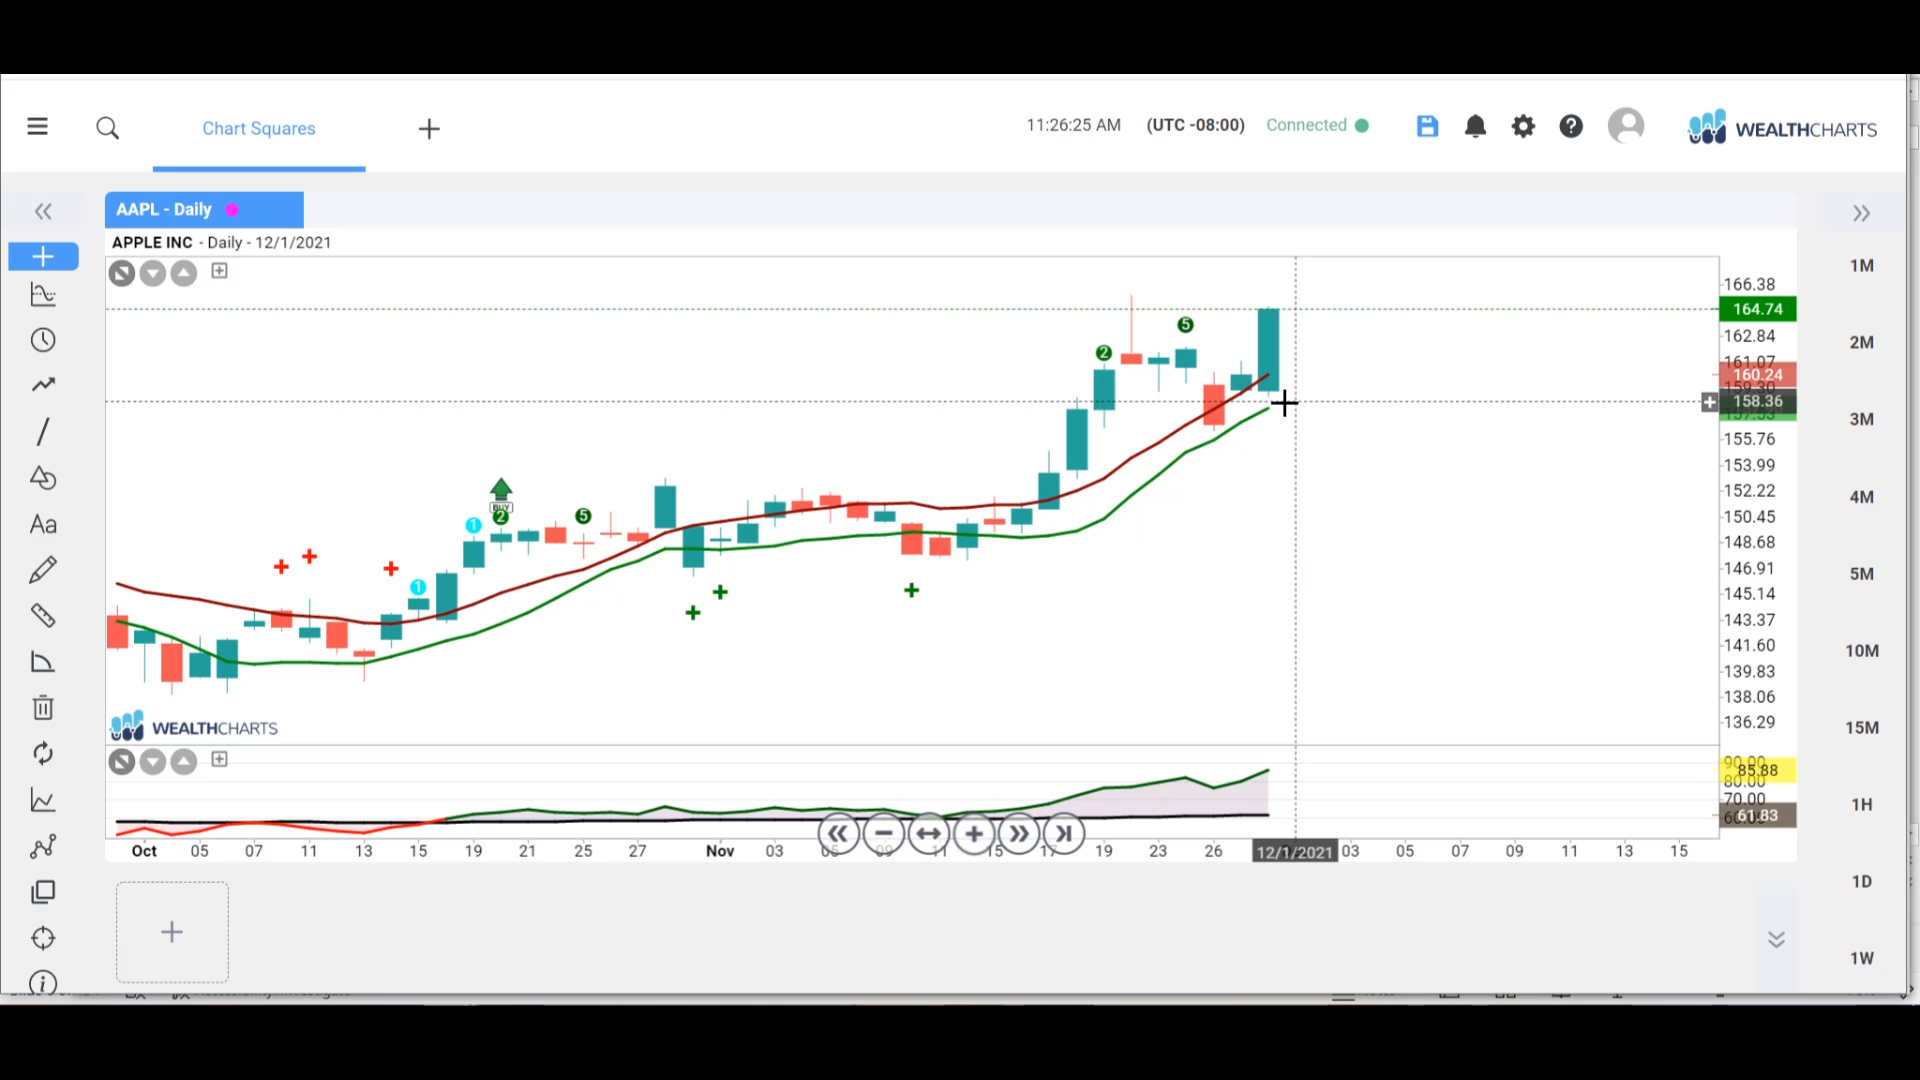Select the ruler measure tool
This screenshot has height=1080, width=1920.
click(43, 616)
